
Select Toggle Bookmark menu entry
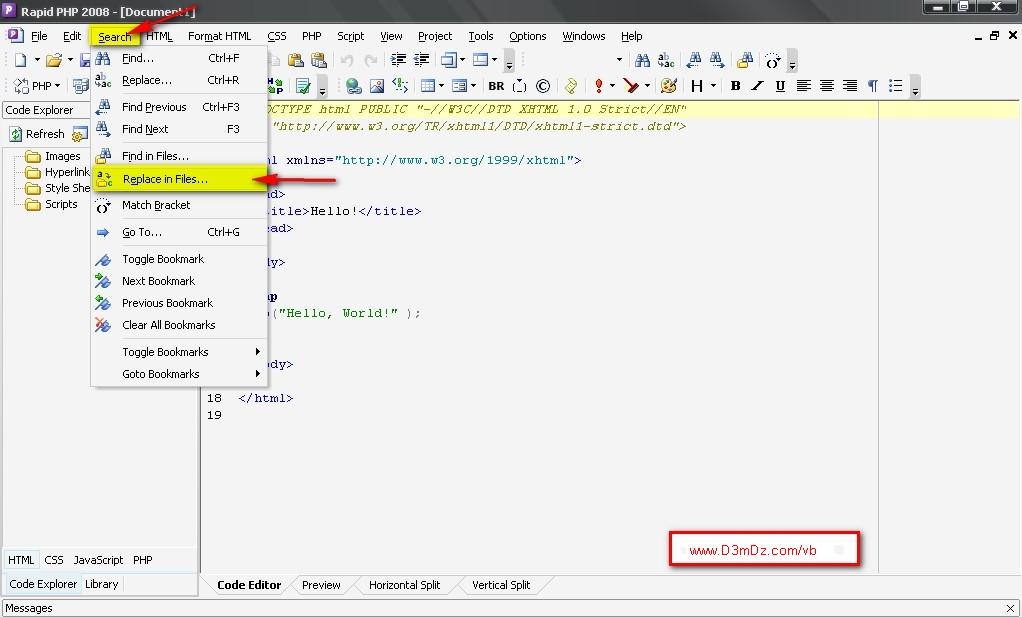coord(179,259)
